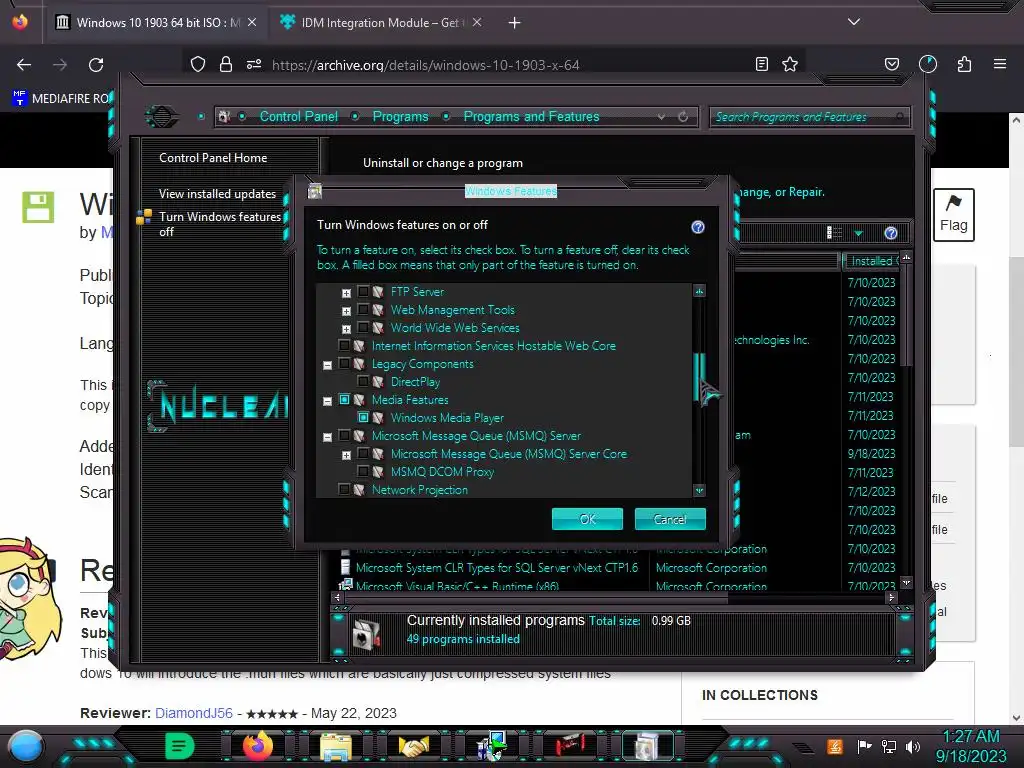Open the Start orb on taskbar
This screenshot has height=768, width=1024.
[25, 746]
